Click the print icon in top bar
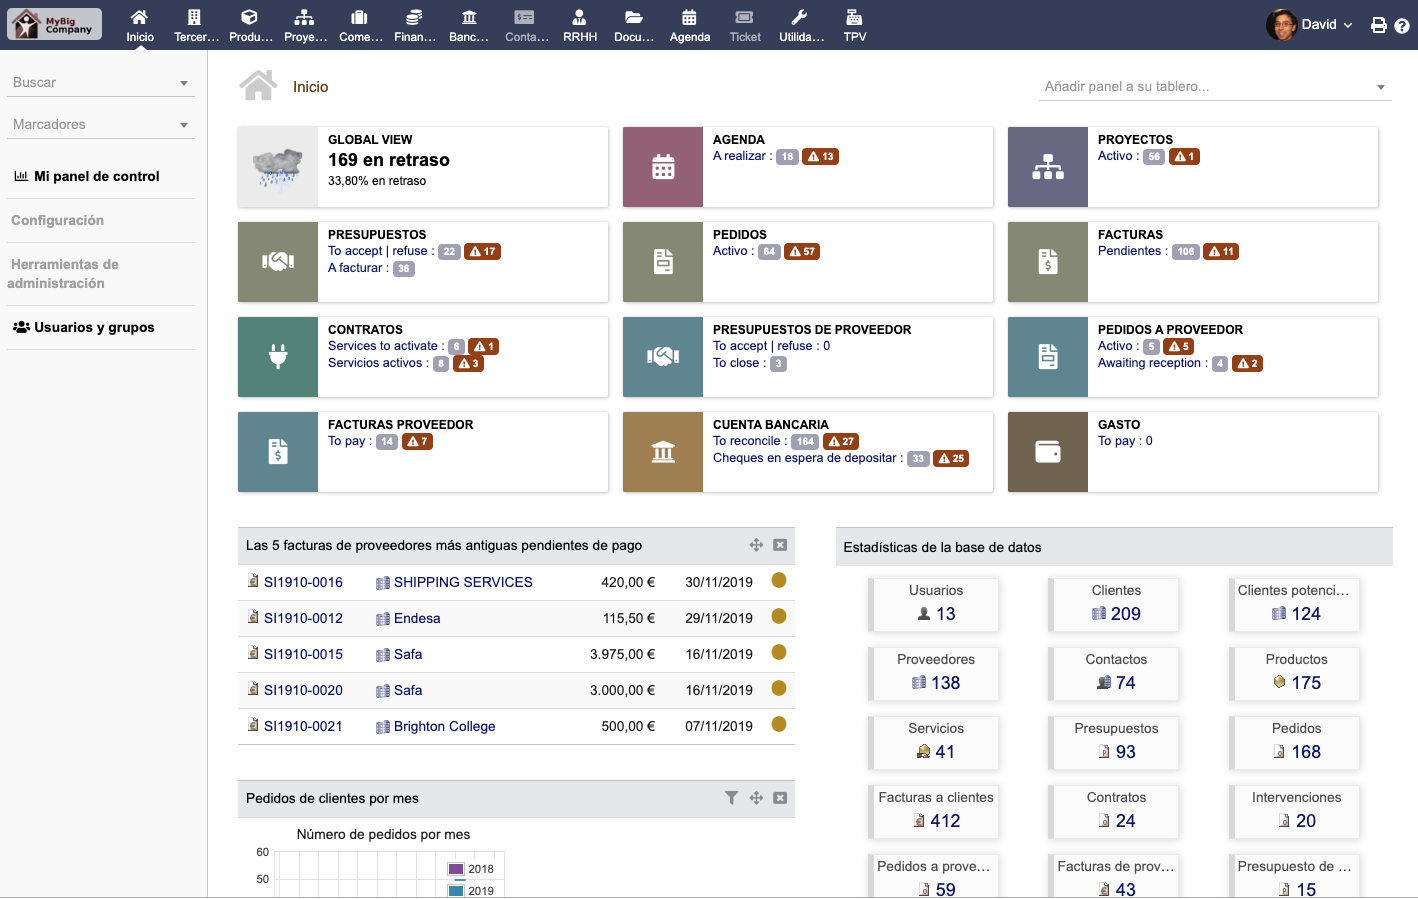The image size is (1418, 899). pyautogui.click(x=1378, y=26)
